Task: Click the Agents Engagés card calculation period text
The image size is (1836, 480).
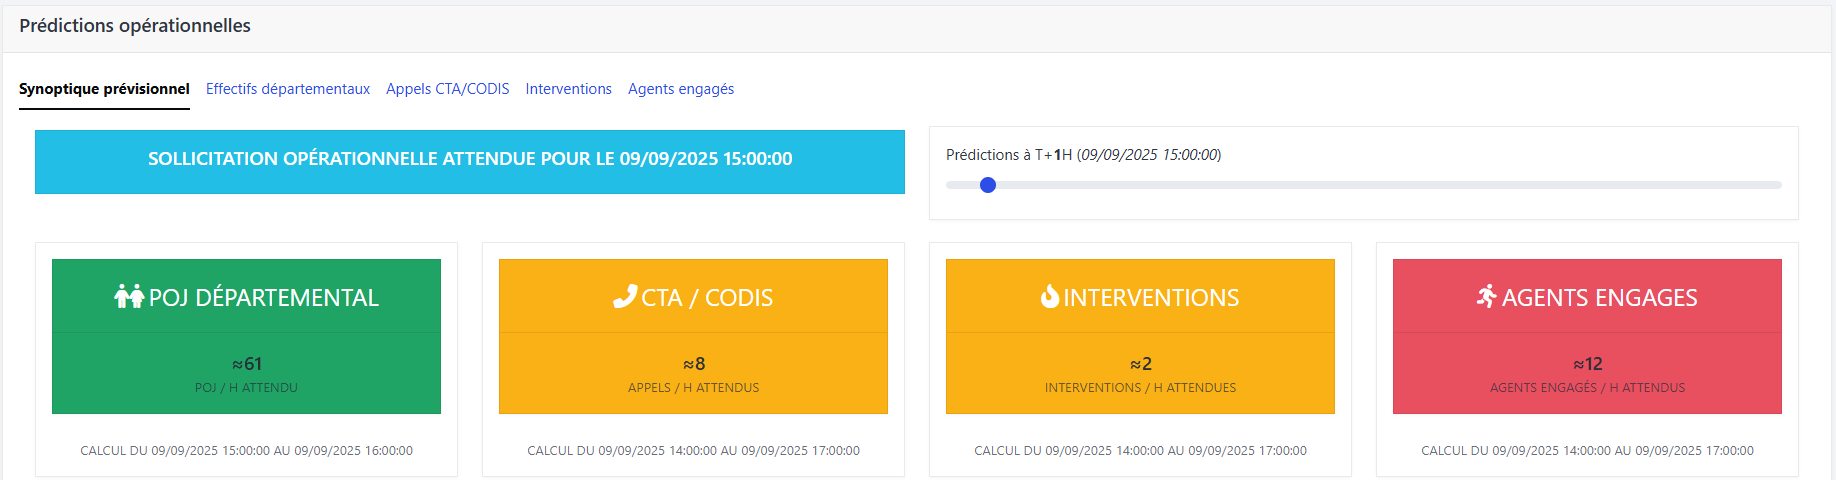Action: [x=1587, y=451]
